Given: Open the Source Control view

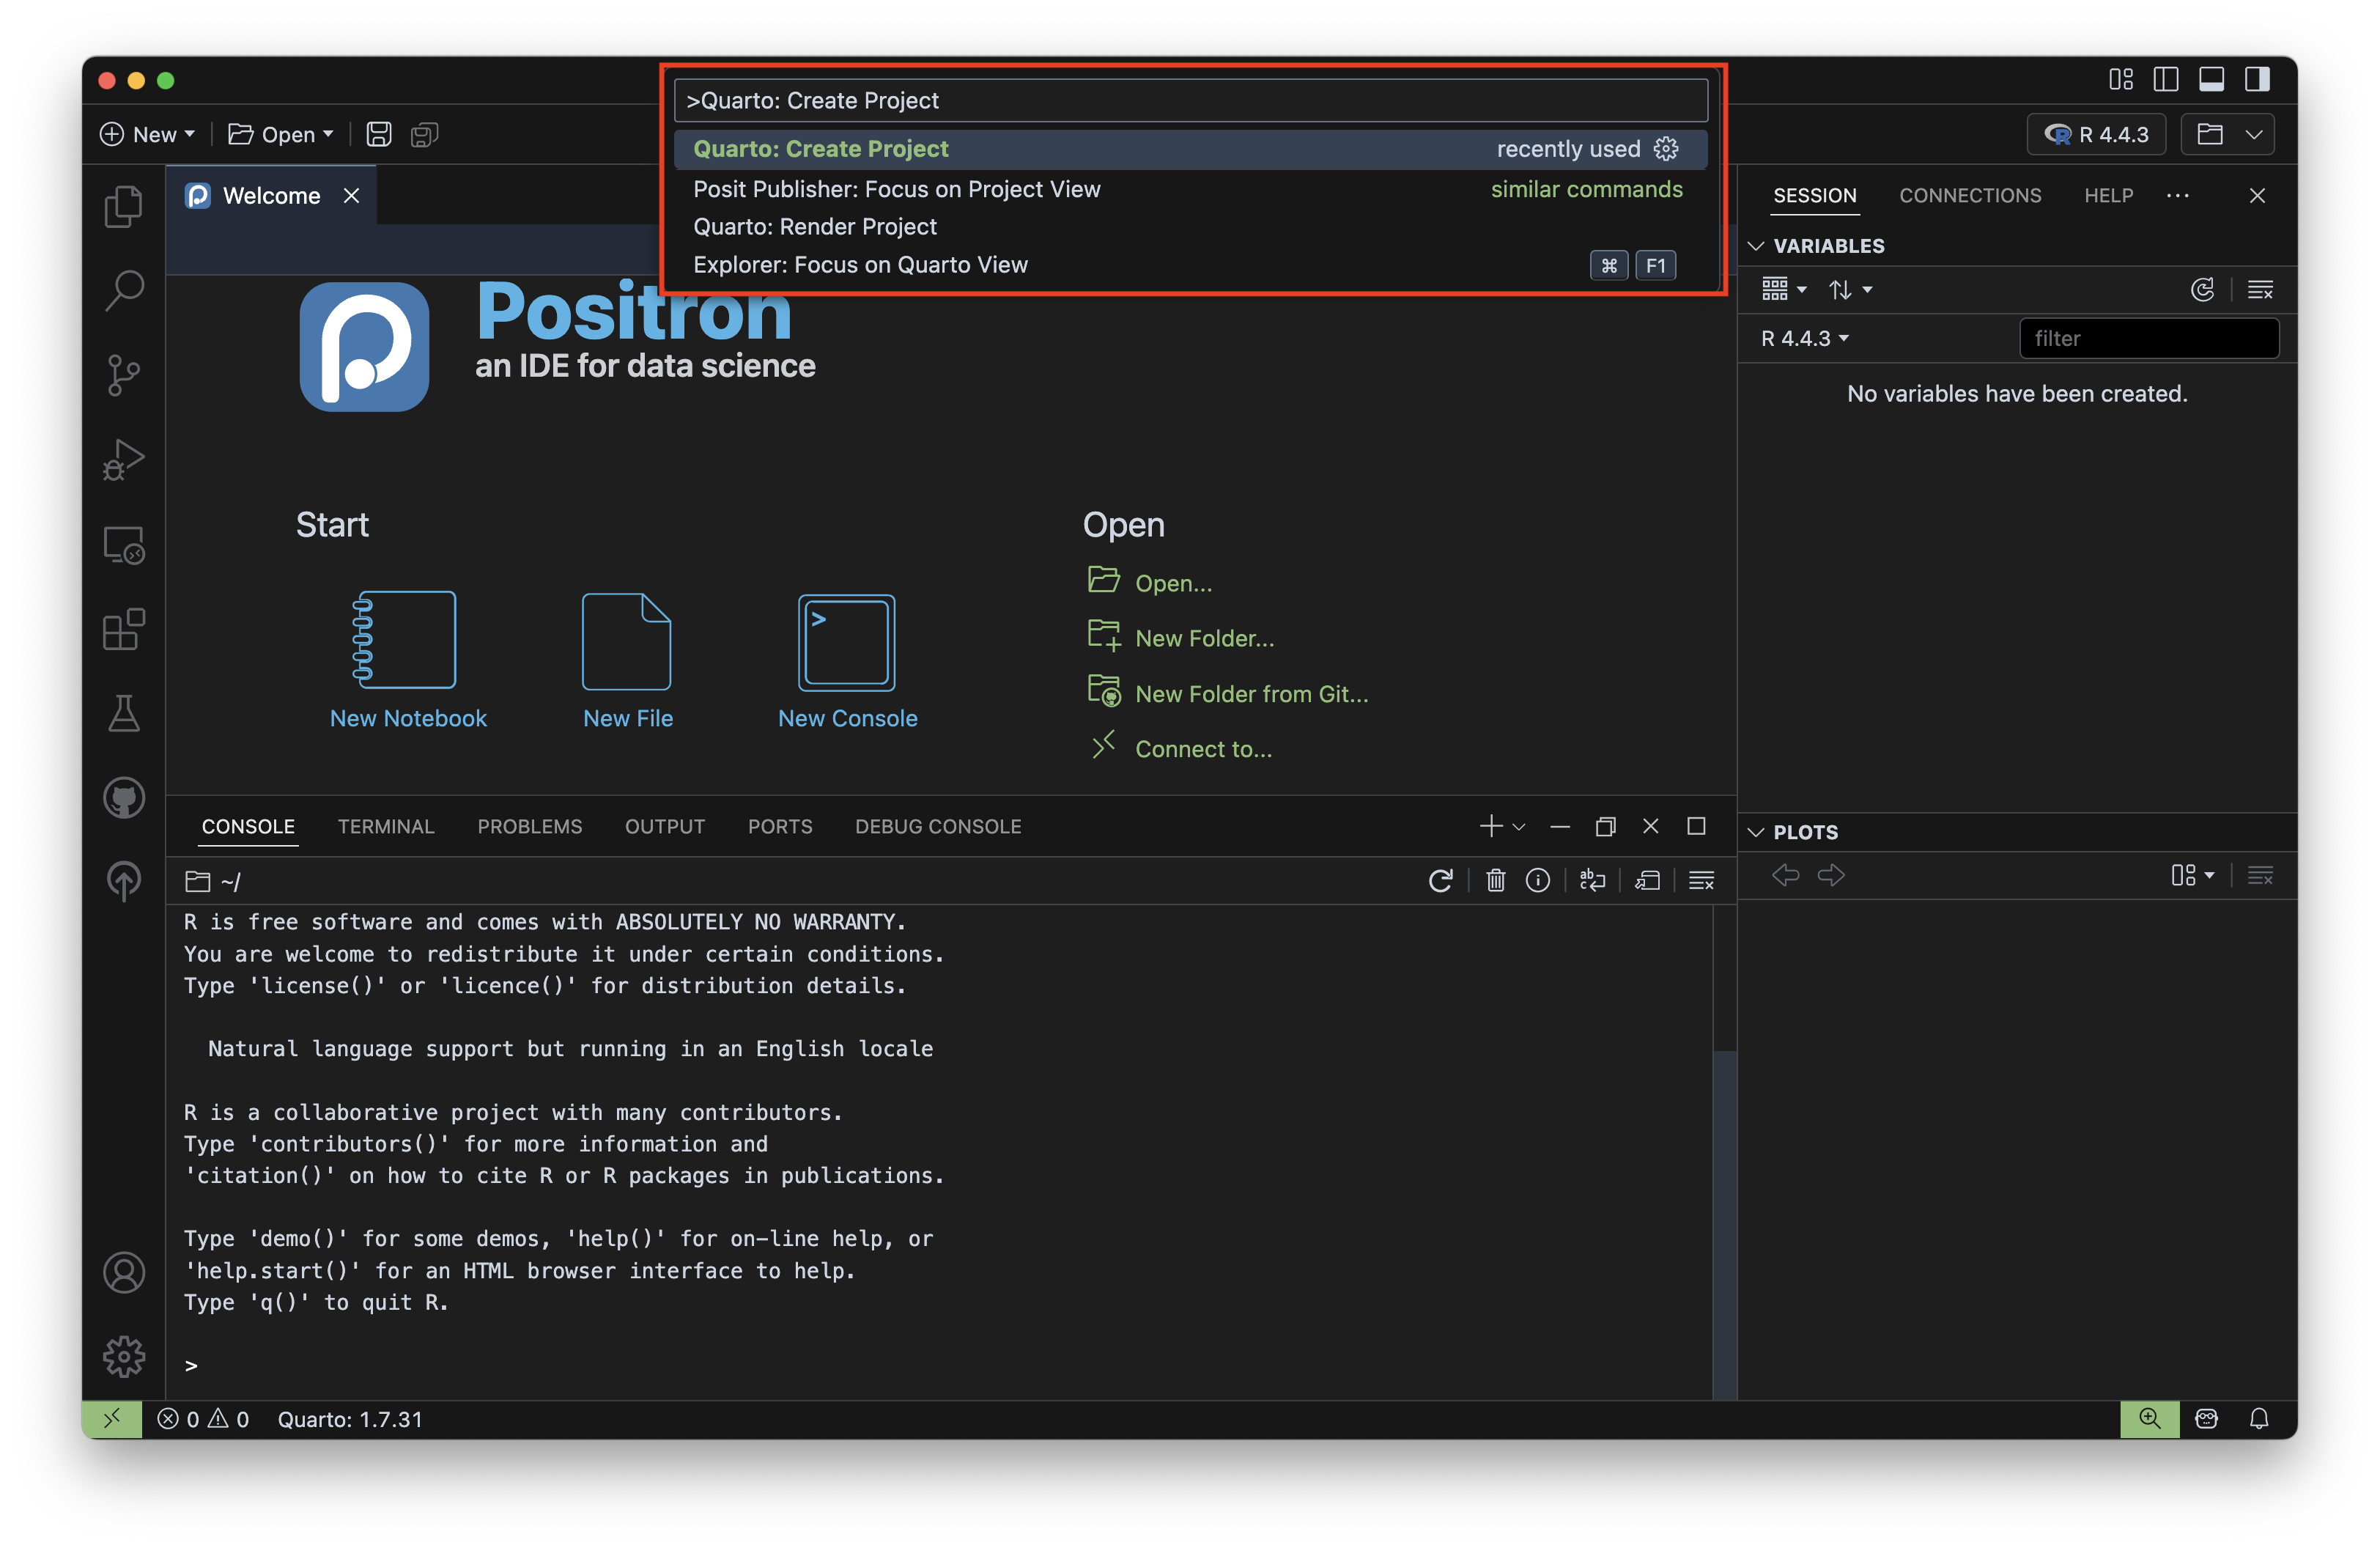Looking at the screenshot, I should pos(124,375).
